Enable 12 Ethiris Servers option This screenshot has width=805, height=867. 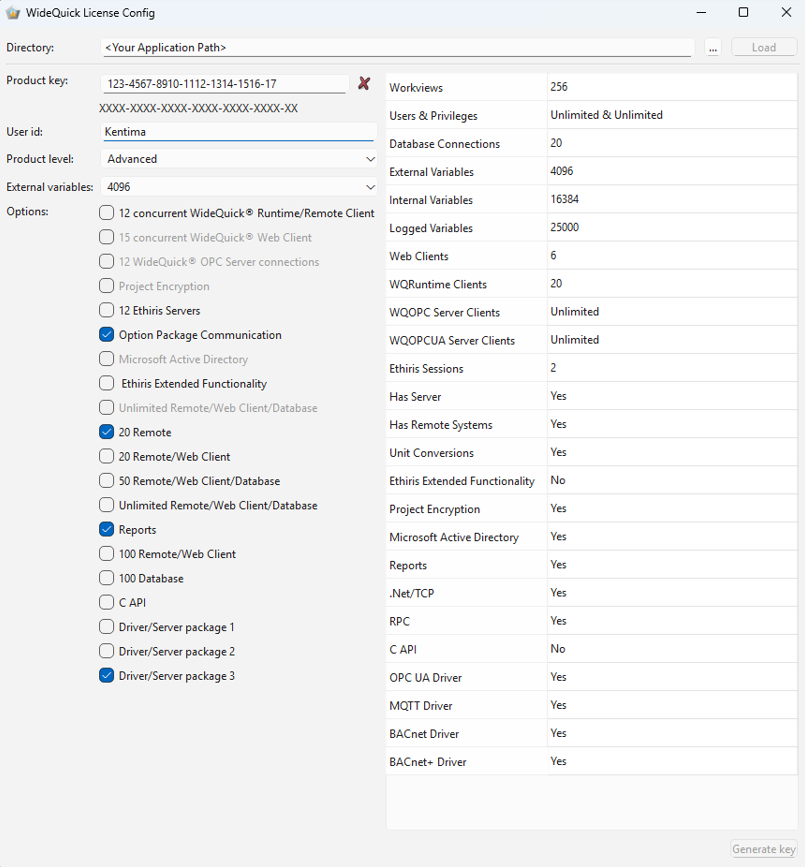pos(106,311)
